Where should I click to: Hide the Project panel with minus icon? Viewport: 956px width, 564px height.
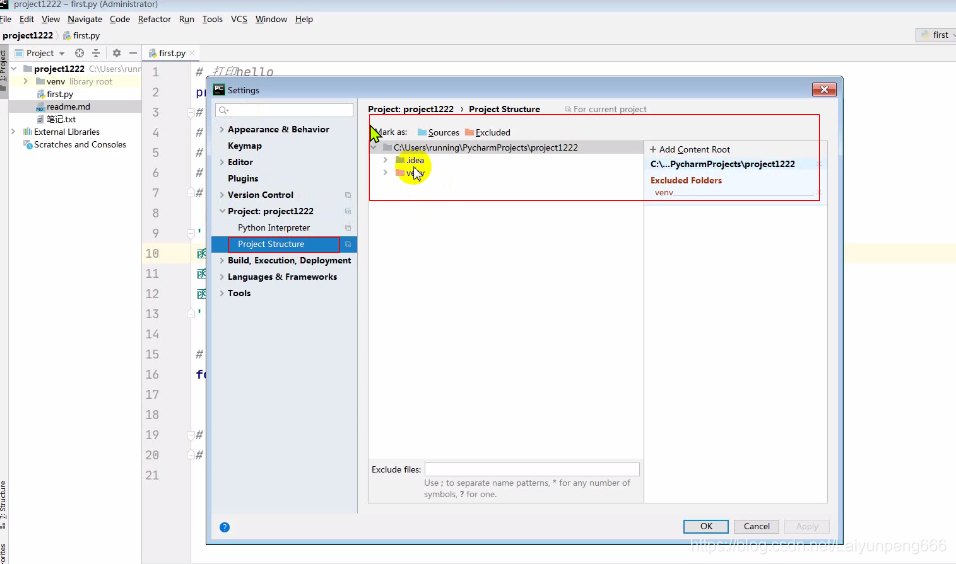(x=133, y=53)
